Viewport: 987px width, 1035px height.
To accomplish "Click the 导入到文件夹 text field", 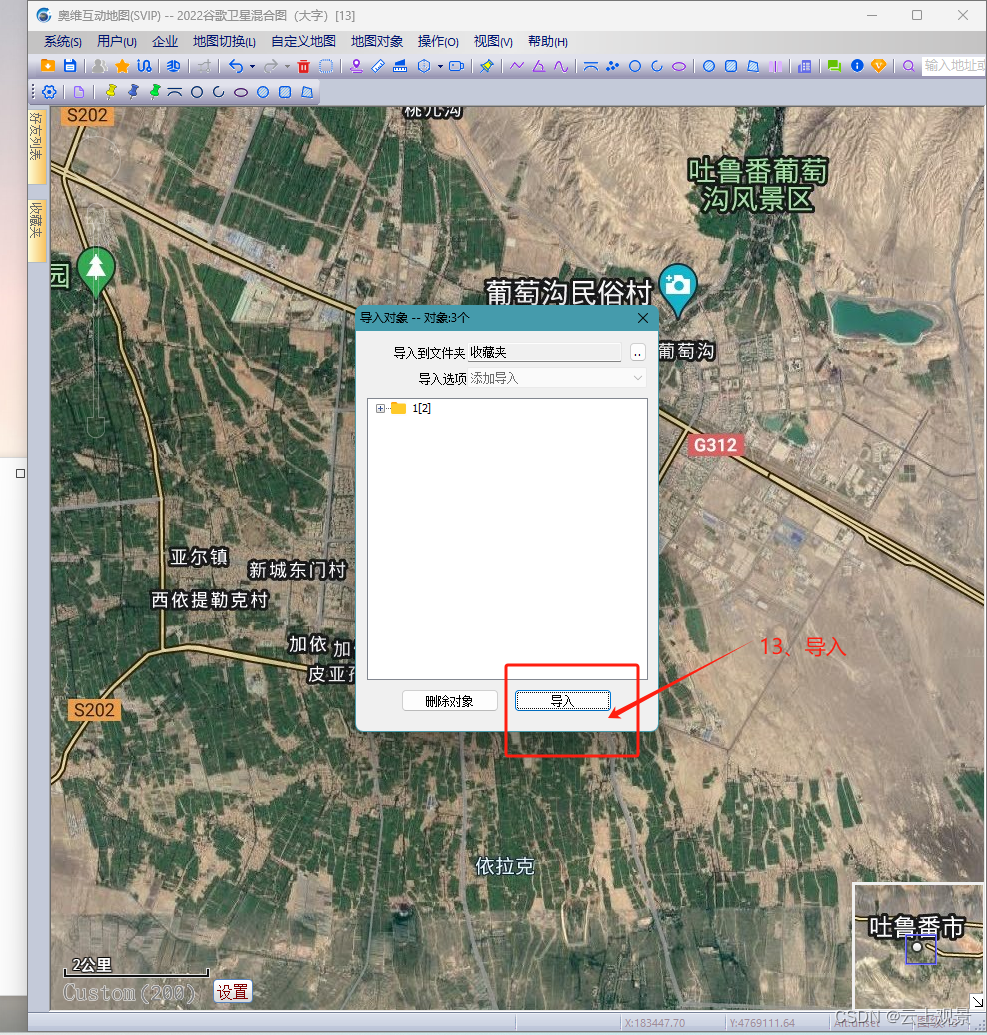I will (x=545, y=352).
